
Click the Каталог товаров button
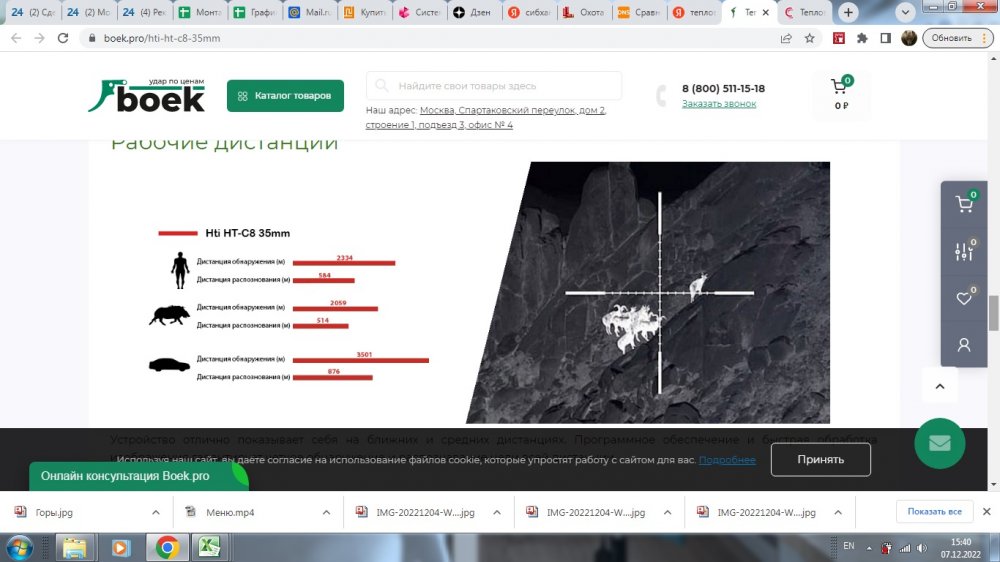tap(285, 96)
